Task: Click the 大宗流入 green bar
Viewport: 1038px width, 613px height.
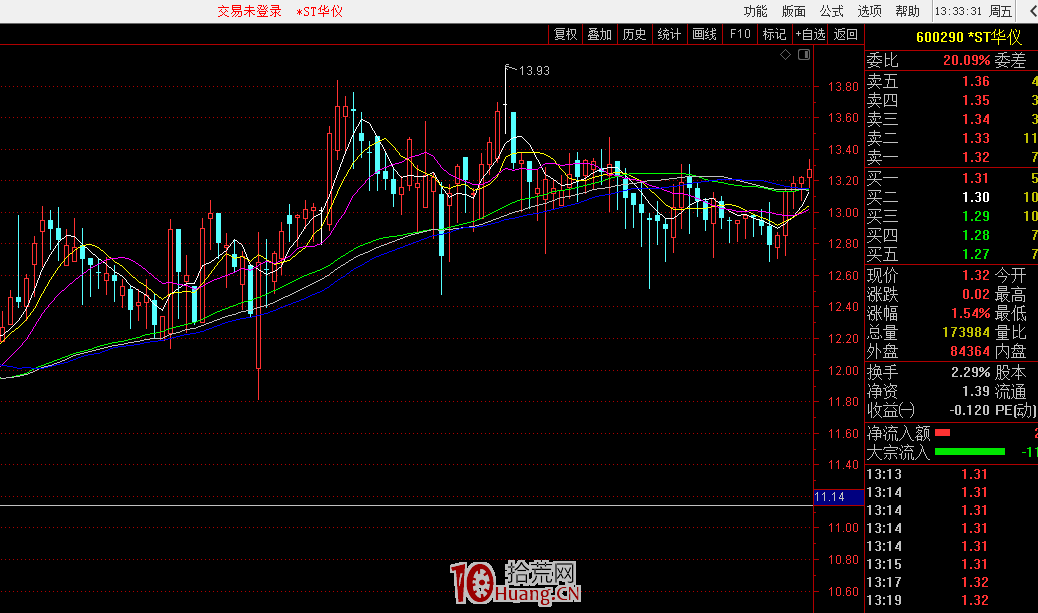Action: 970,452
